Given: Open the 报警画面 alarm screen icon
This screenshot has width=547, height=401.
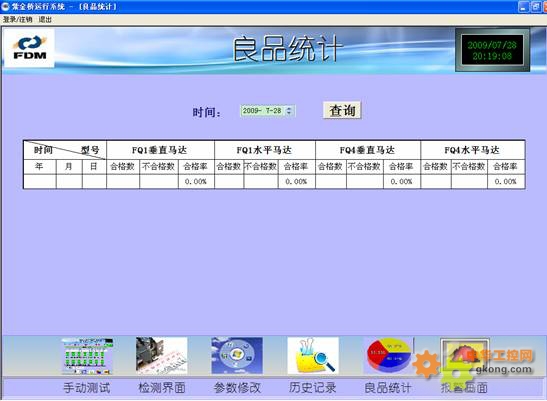Looking at the screenshot, I should (465, 356).
